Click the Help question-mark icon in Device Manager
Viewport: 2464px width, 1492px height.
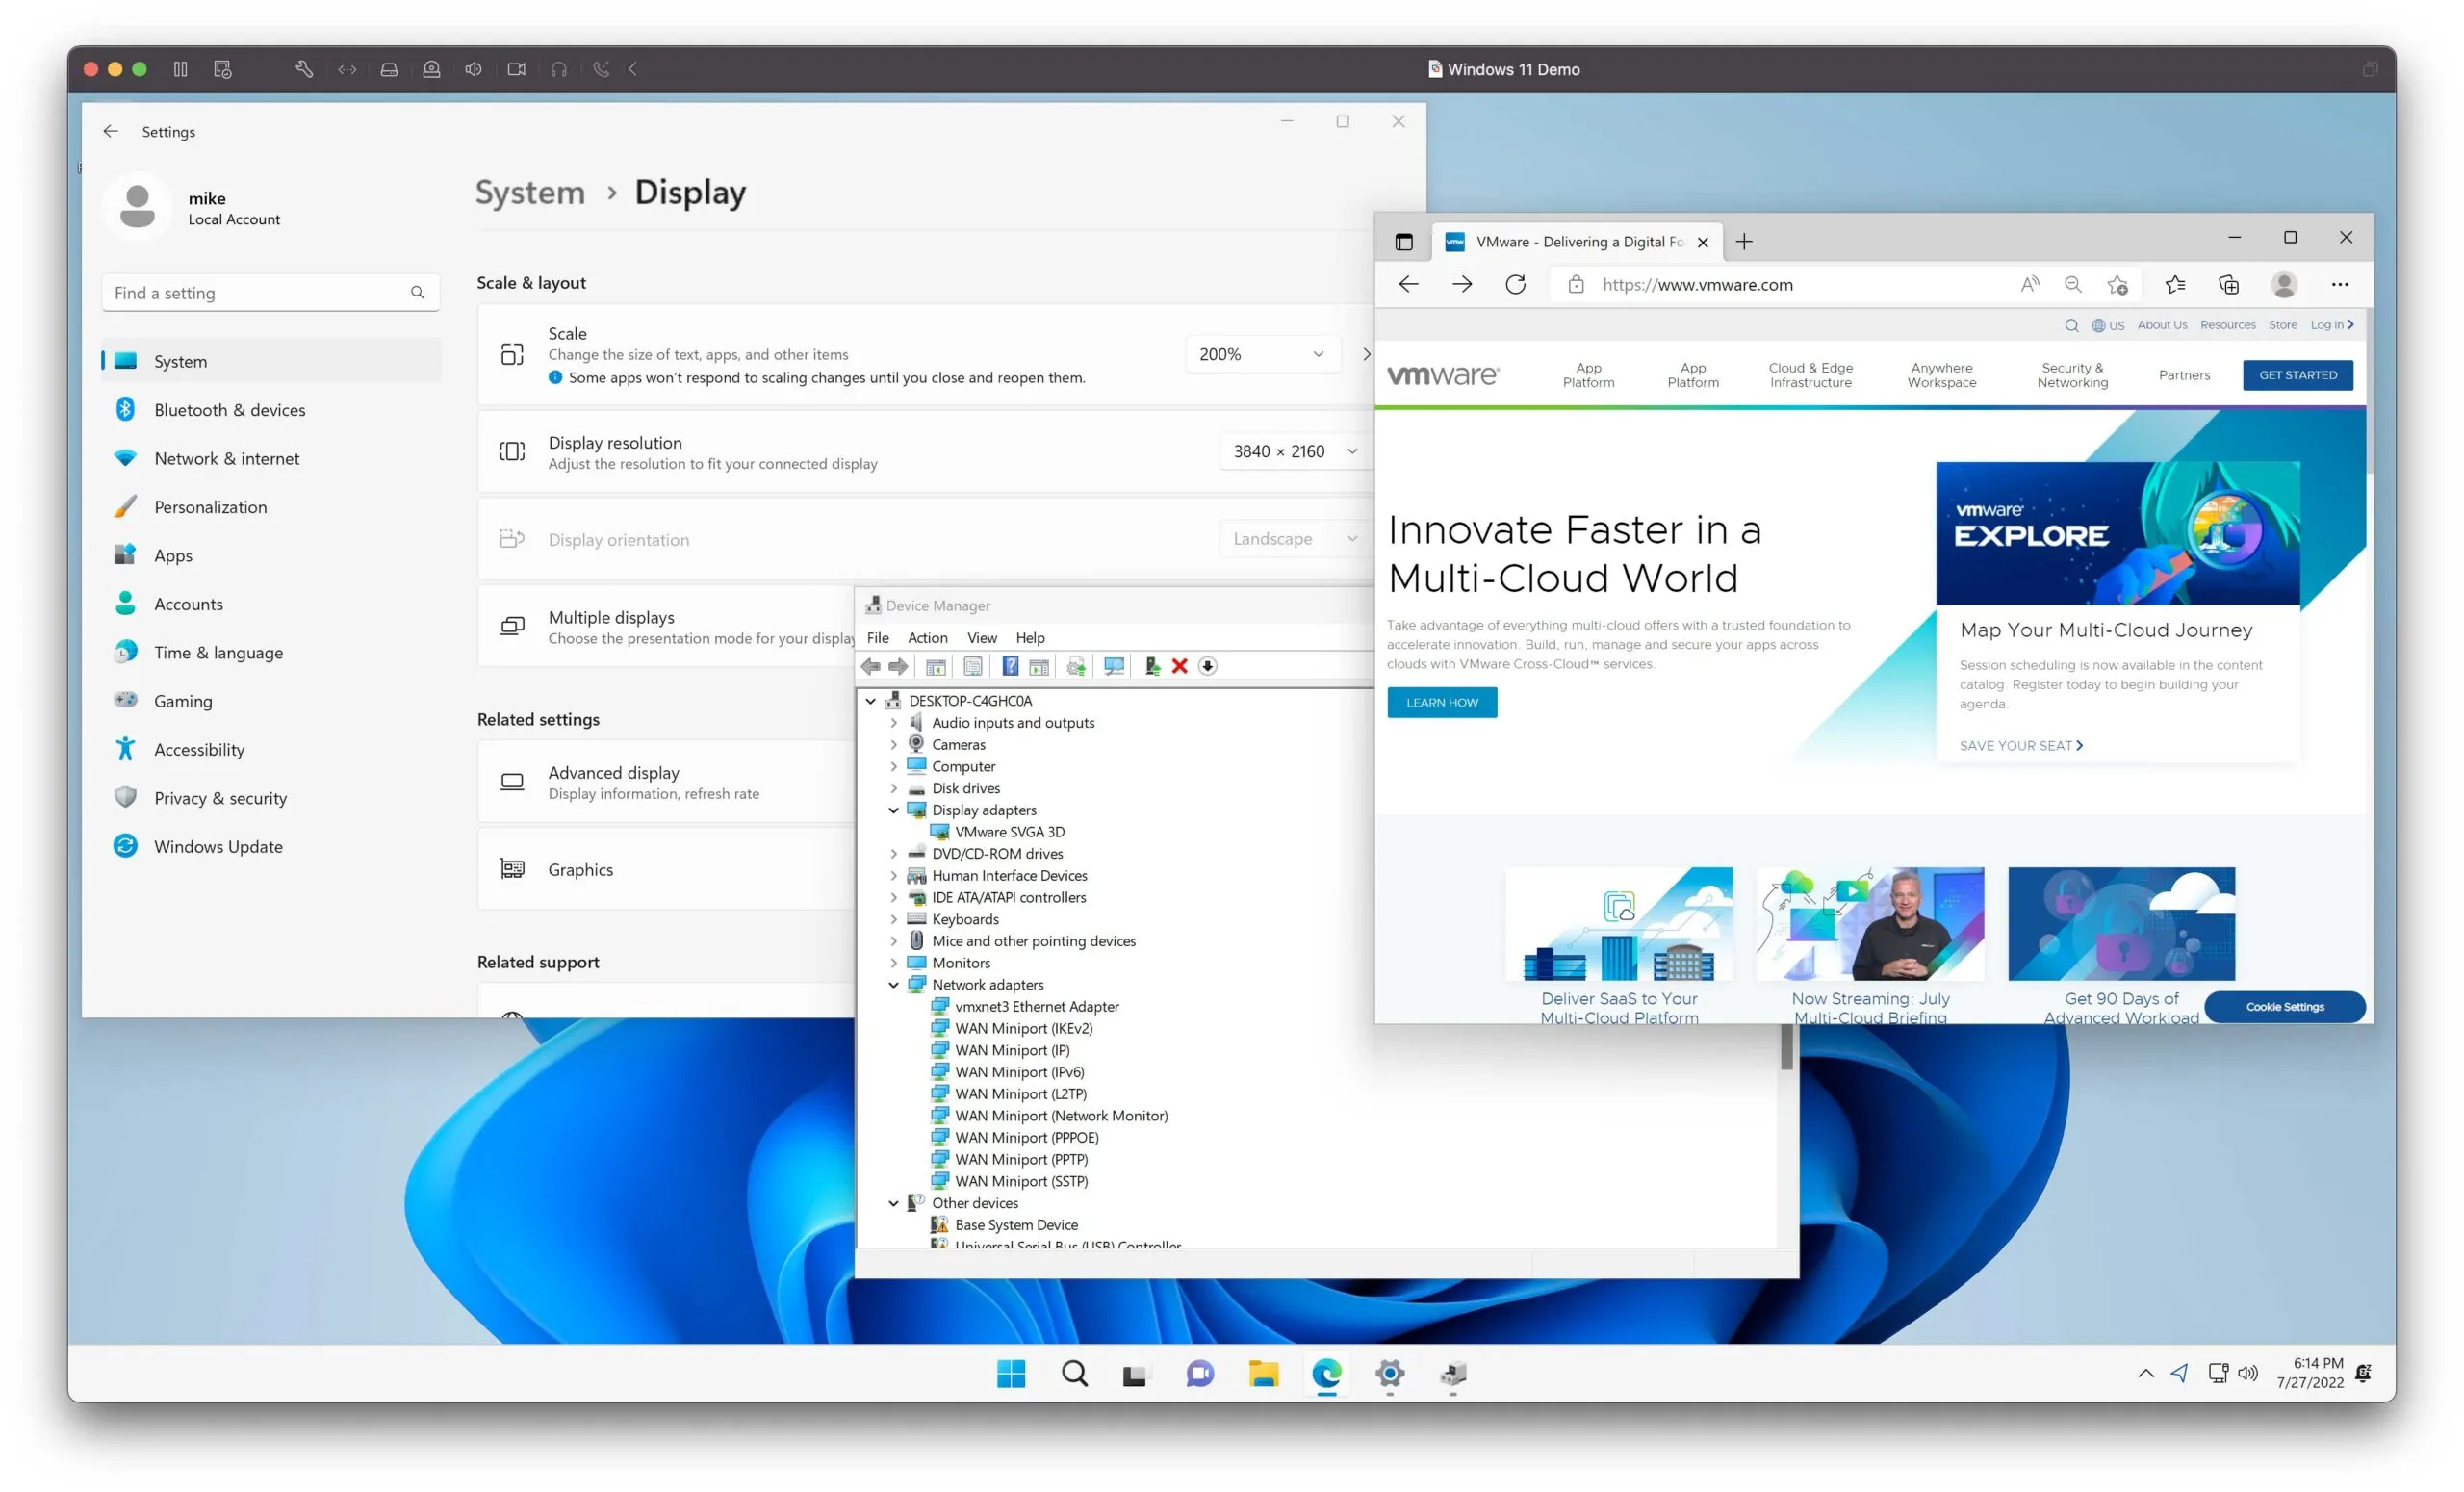click(x=1011, y=666)
